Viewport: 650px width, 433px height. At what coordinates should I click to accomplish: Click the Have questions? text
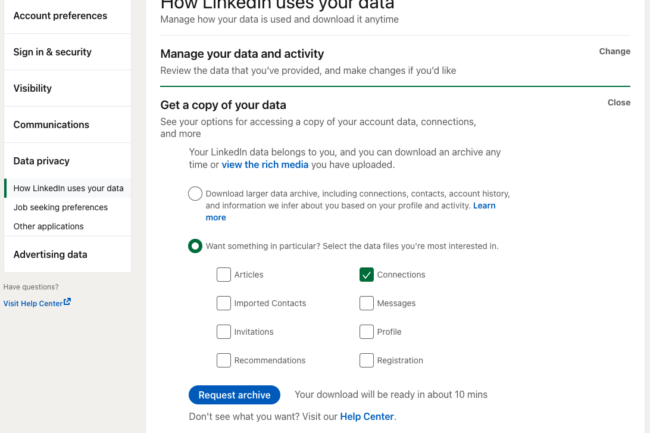click(x=31, y=287)
